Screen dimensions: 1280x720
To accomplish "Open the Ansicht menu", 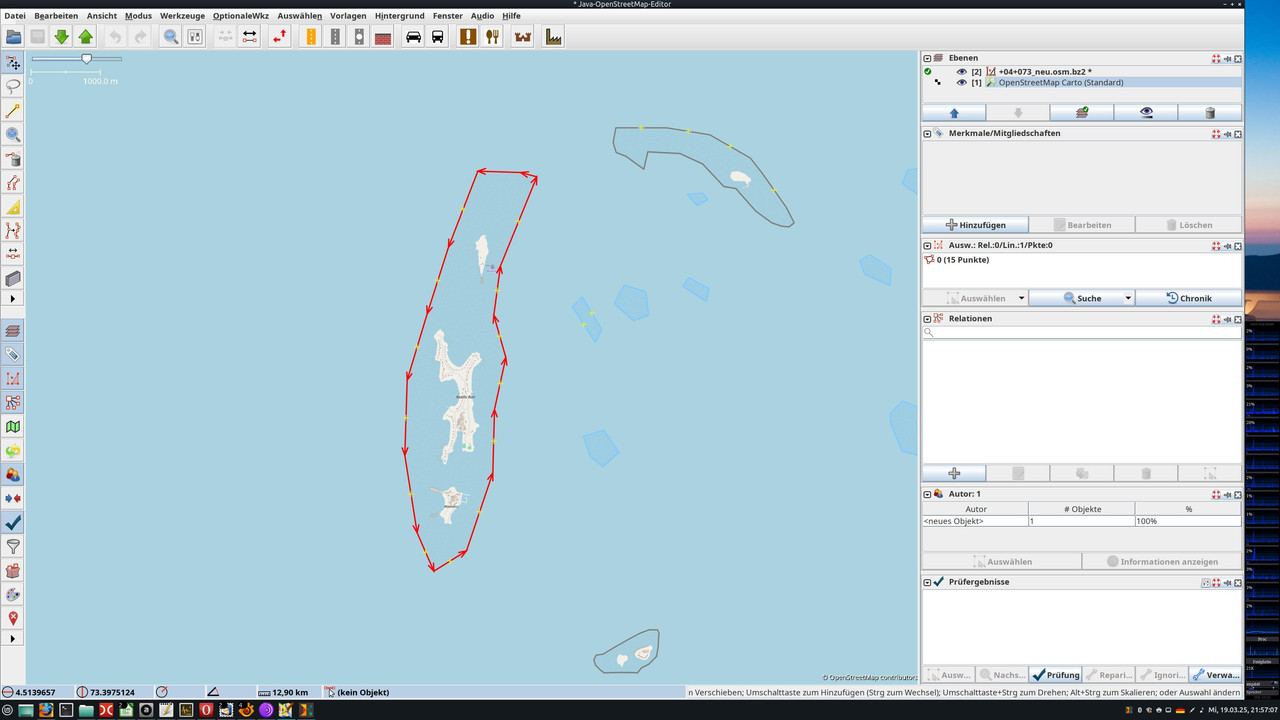I will point(102,16).
